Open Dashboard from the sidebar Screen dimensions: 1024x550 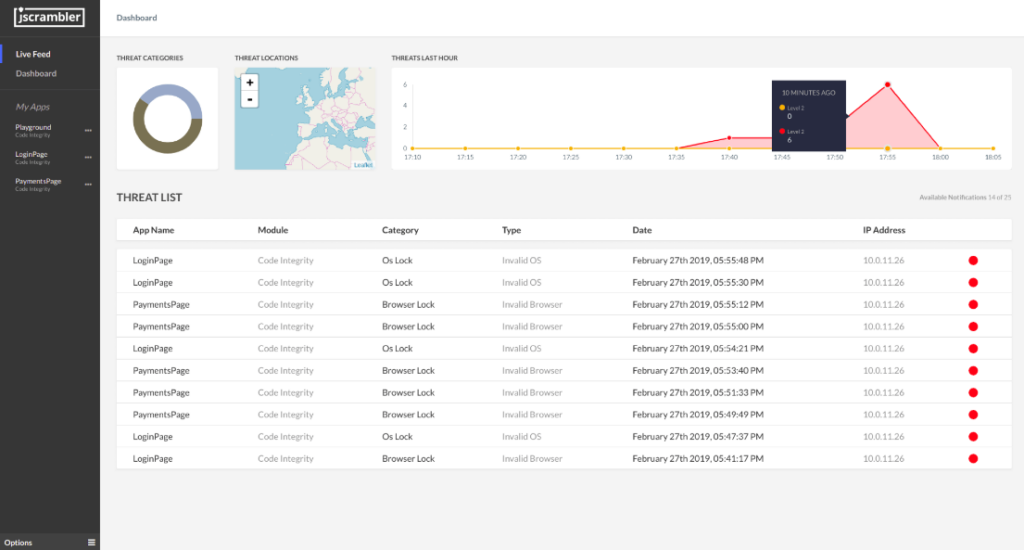pyautogui.click(x=36, y=74)
